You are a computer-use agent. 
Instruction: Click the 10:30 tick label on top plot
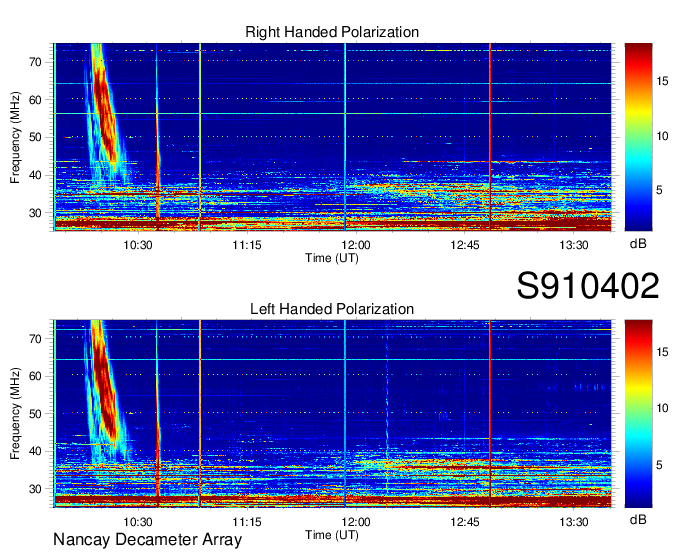138,245
